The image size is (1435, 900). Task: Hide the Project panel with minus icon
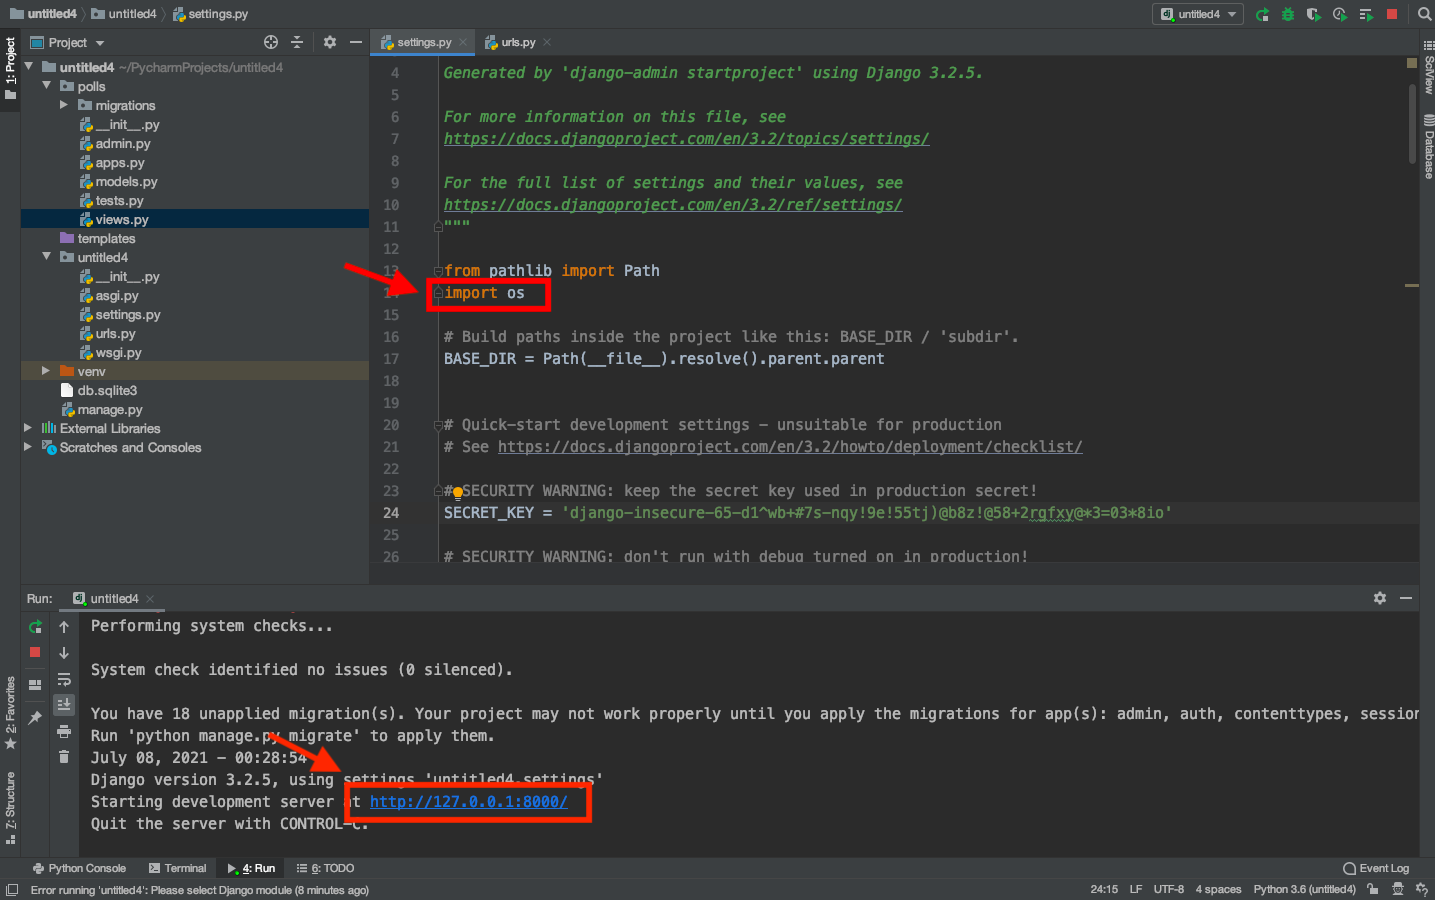355,42
